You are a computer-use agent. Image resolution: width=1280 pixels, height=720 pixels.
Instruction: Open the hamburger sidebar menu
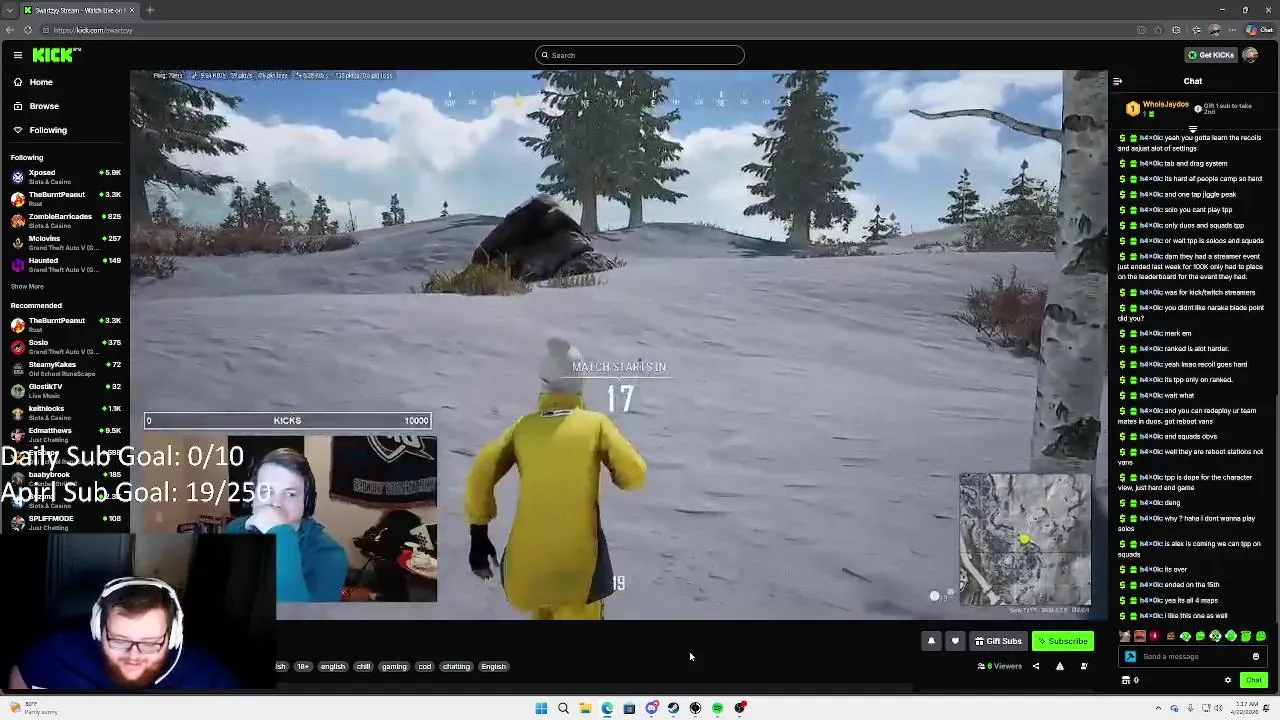[18, 55]
